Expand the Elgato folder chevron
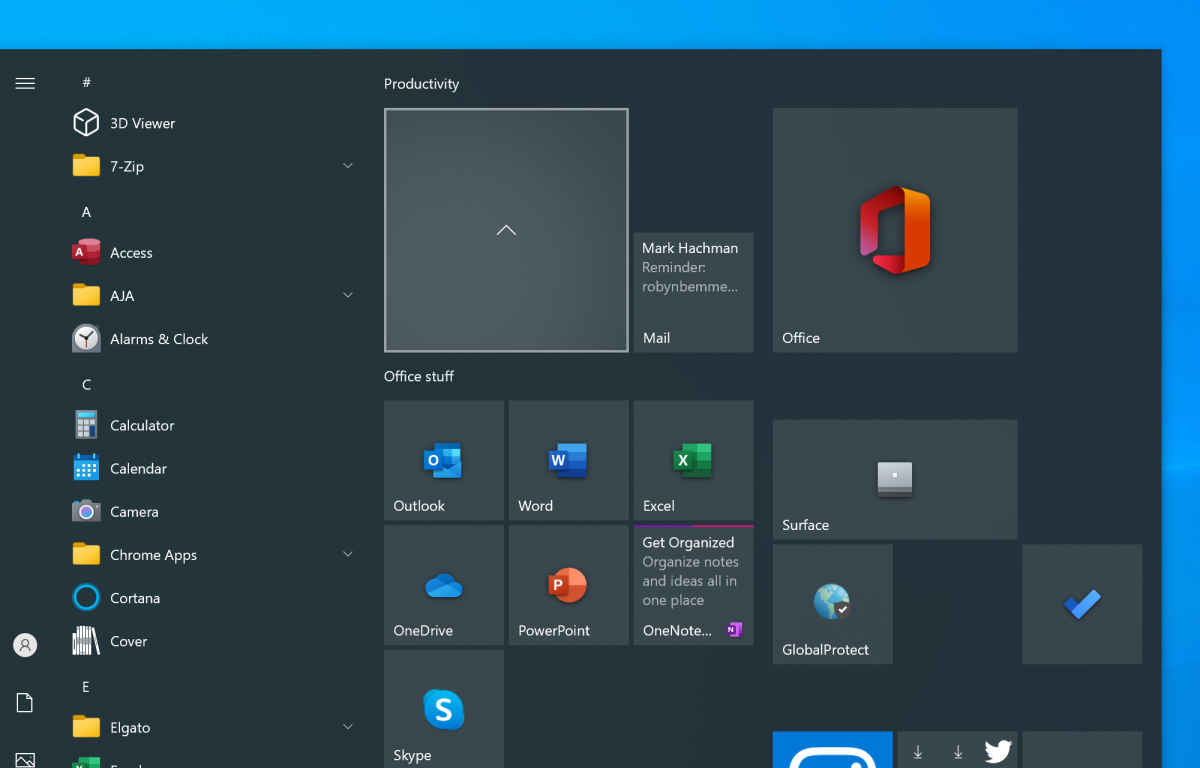Viewport: 1200px width, 768px height. (348, 727)
